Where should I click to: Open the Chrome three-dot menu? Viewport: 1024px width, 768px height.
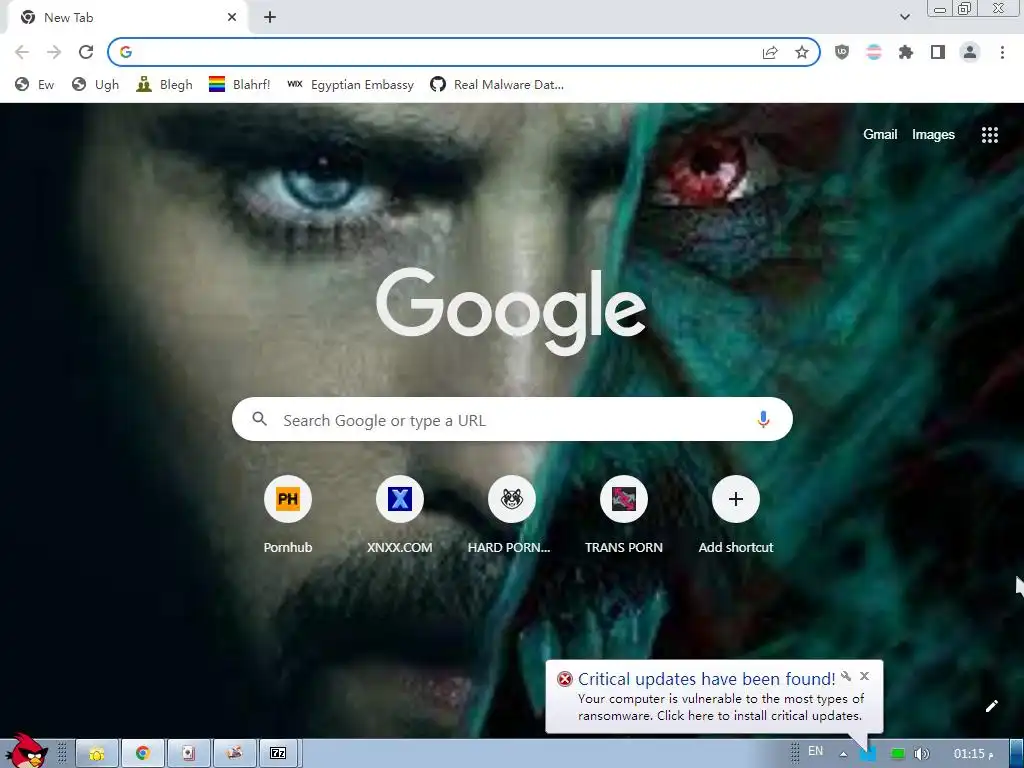tap(1002, 52)
